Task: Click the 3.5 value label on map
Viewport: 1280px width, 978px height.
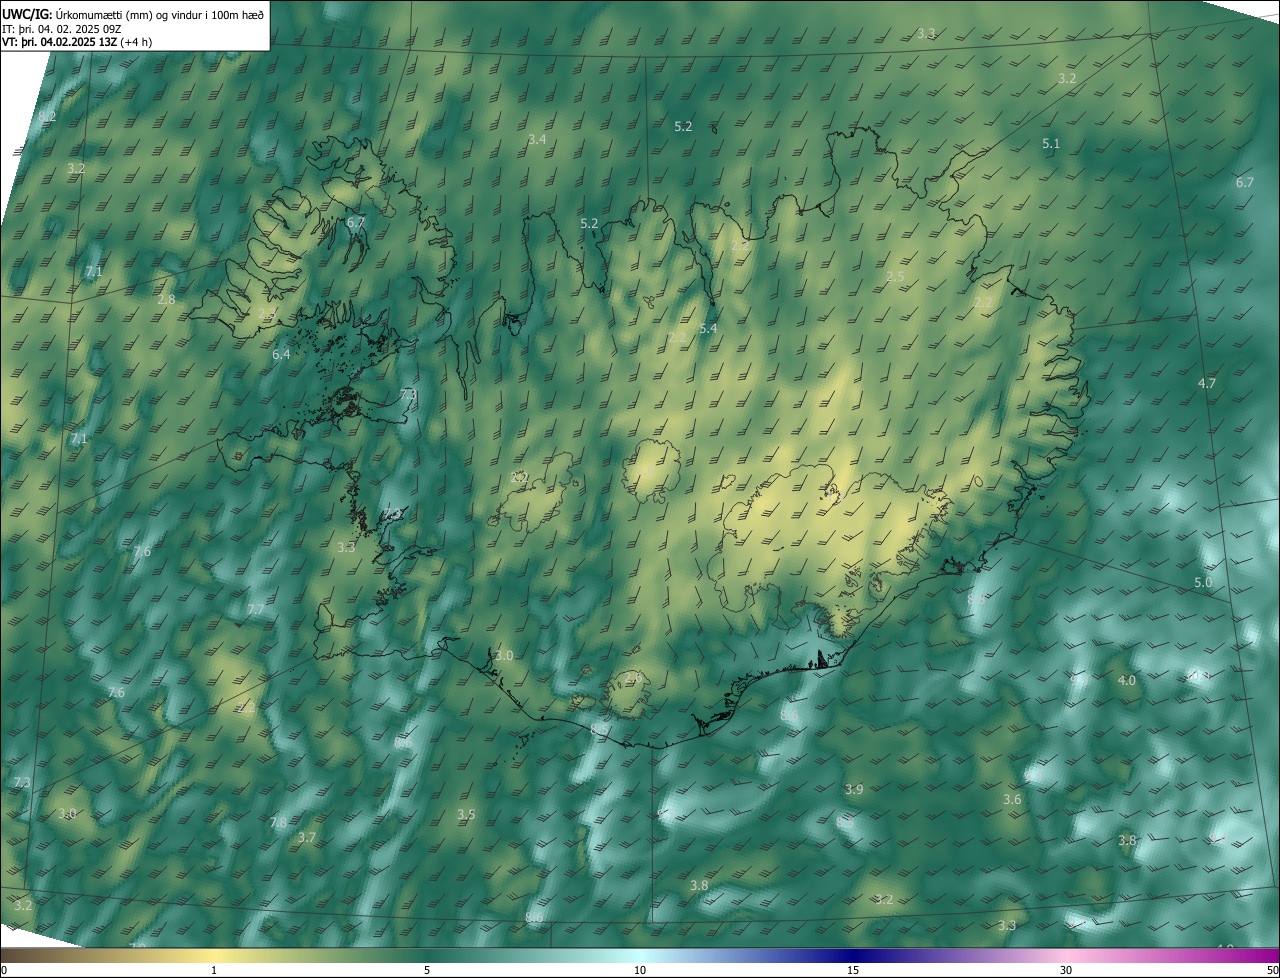Action: [x=466, y=815]
